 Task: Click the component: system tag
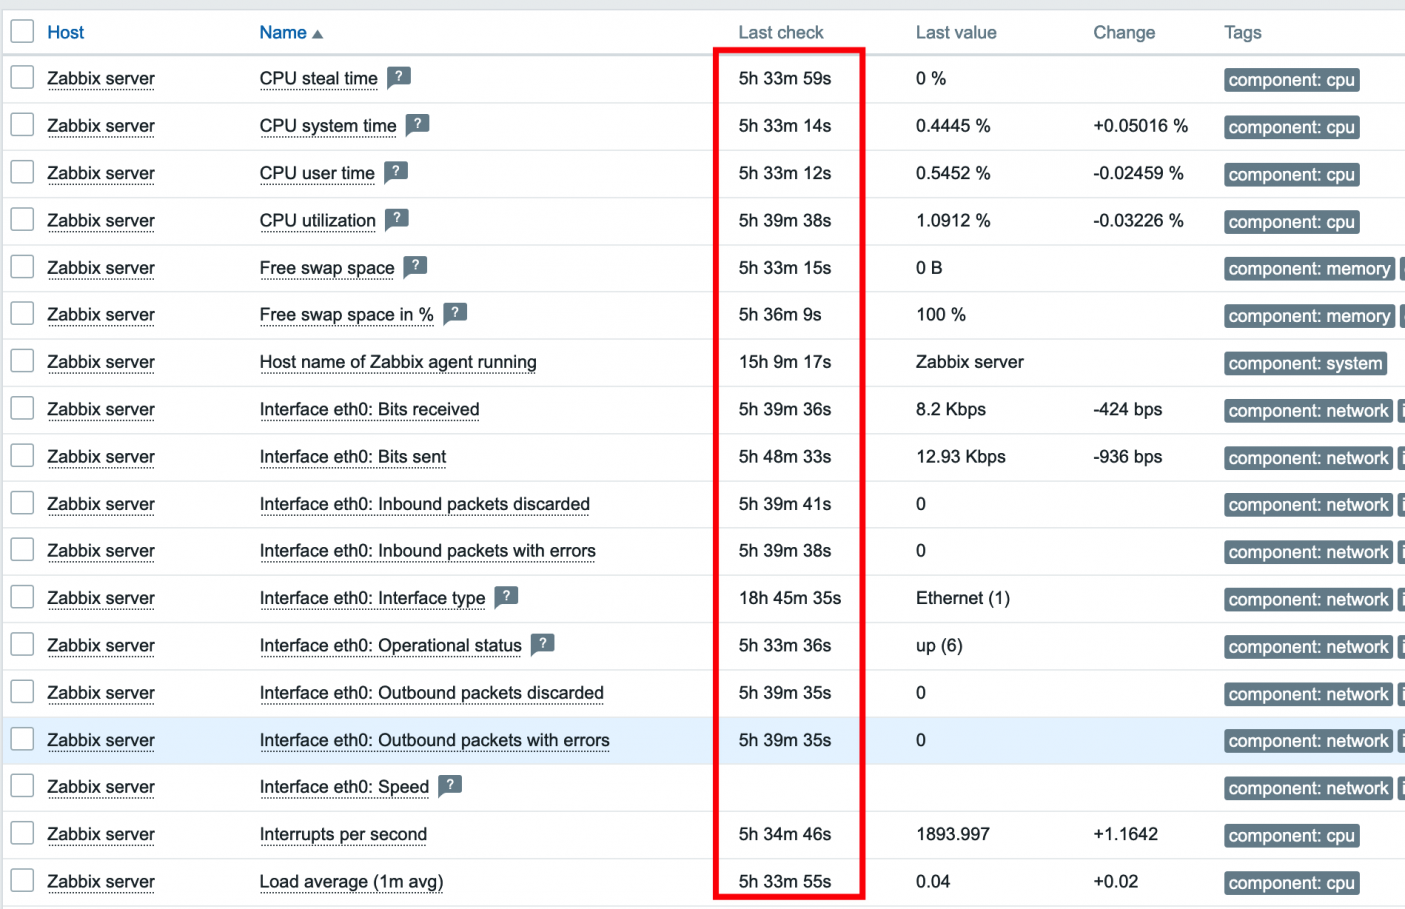point(1305,364)
